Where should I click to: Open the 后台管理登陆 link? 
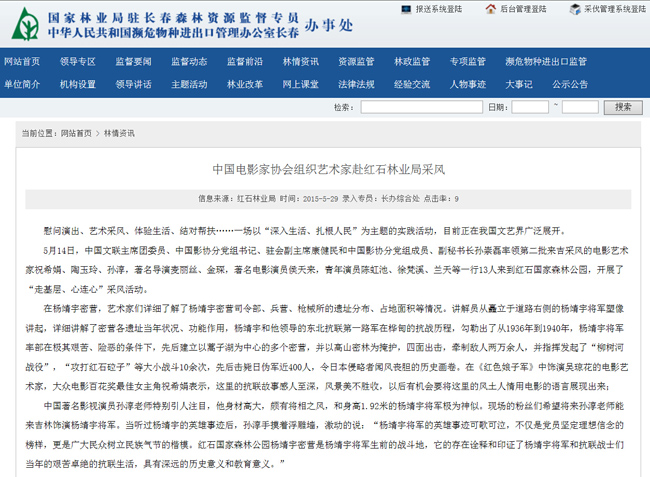pos(523,9)
